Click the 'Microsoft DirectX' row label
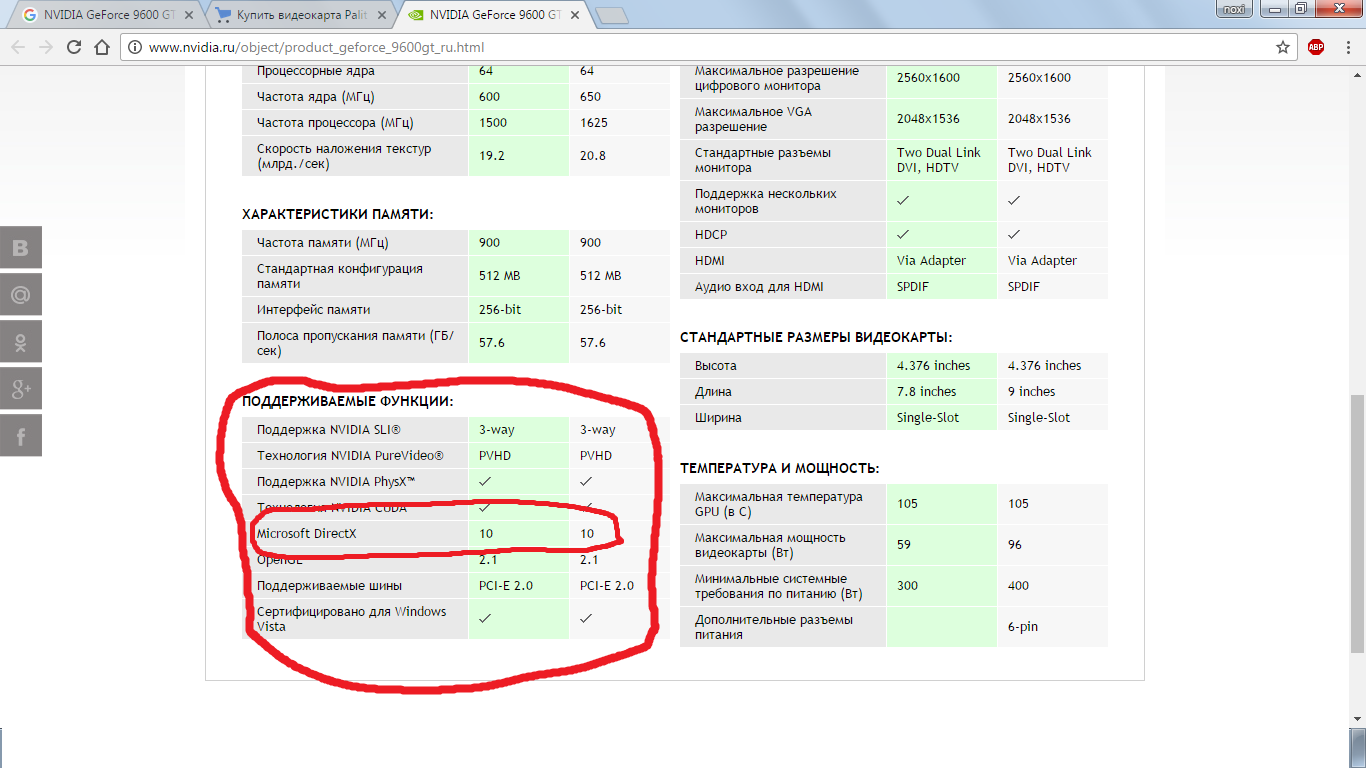 [306, 534]
